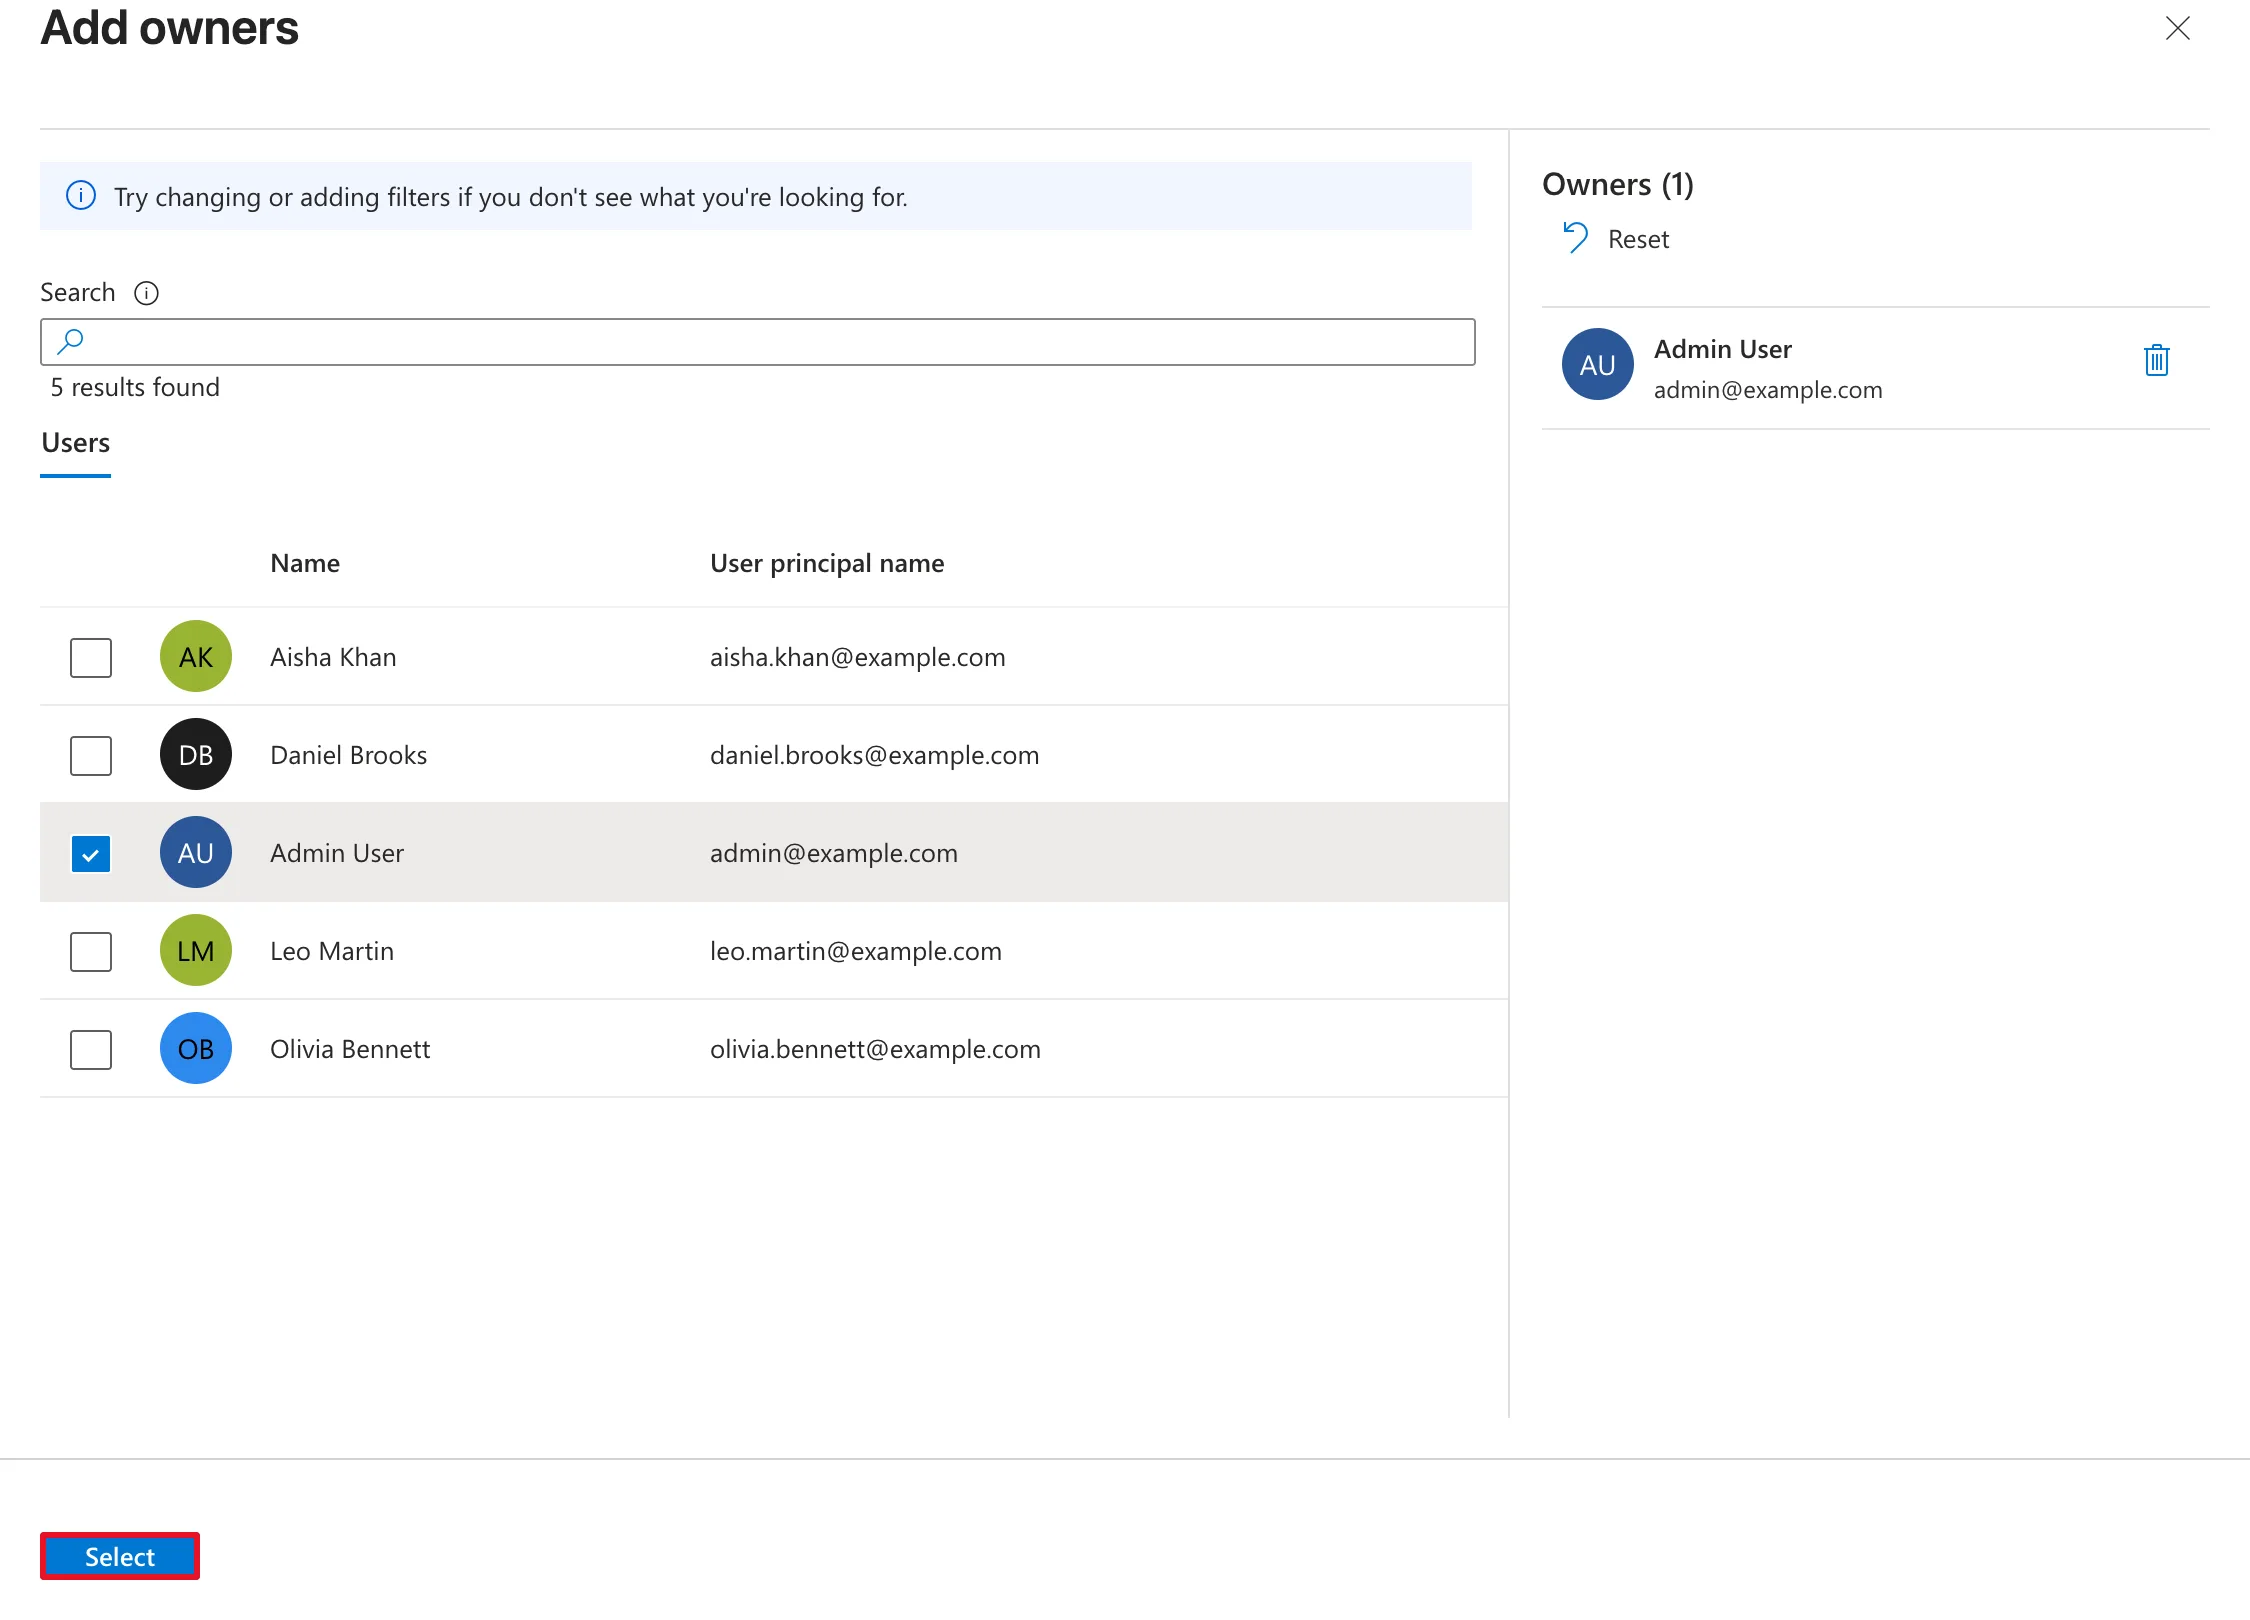Image resolution: width=2250 pixels, height=1620 pixels.
Task: Click the AU avatar in users table row
Action: coord(196,852)
